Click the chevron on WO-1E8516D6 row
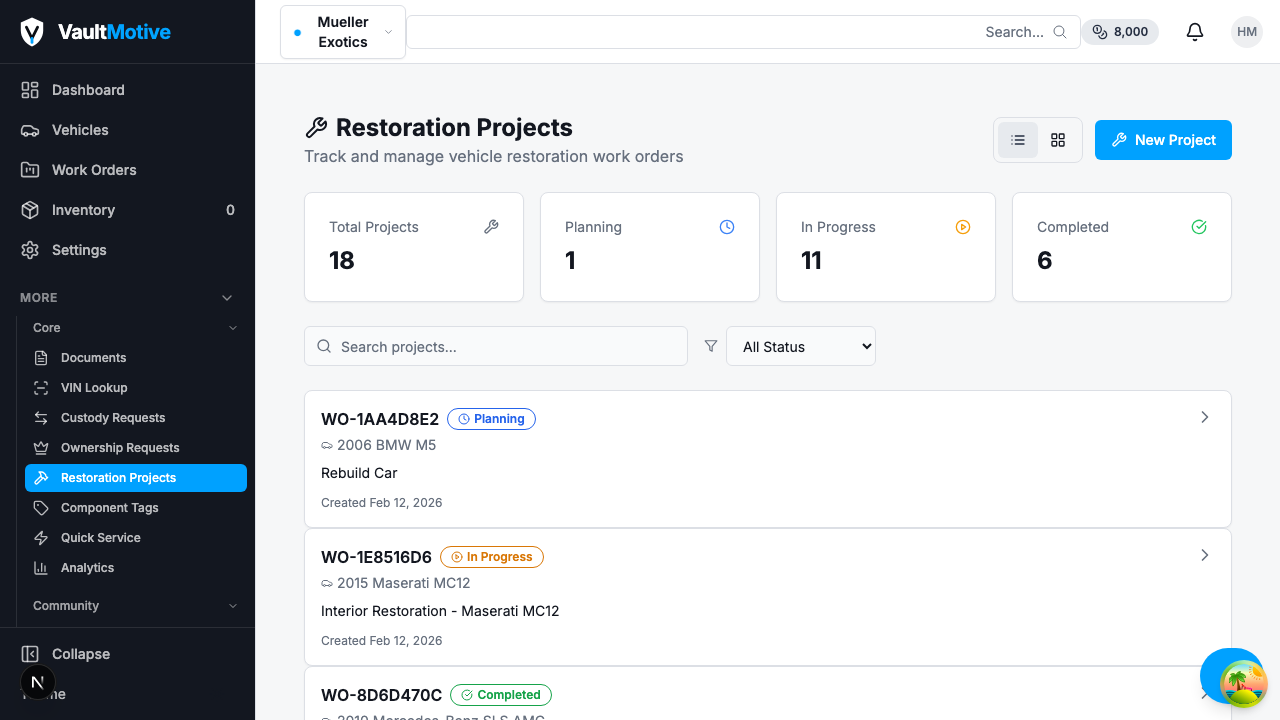Screen dimensions: 1280x720 [1205, 555]
